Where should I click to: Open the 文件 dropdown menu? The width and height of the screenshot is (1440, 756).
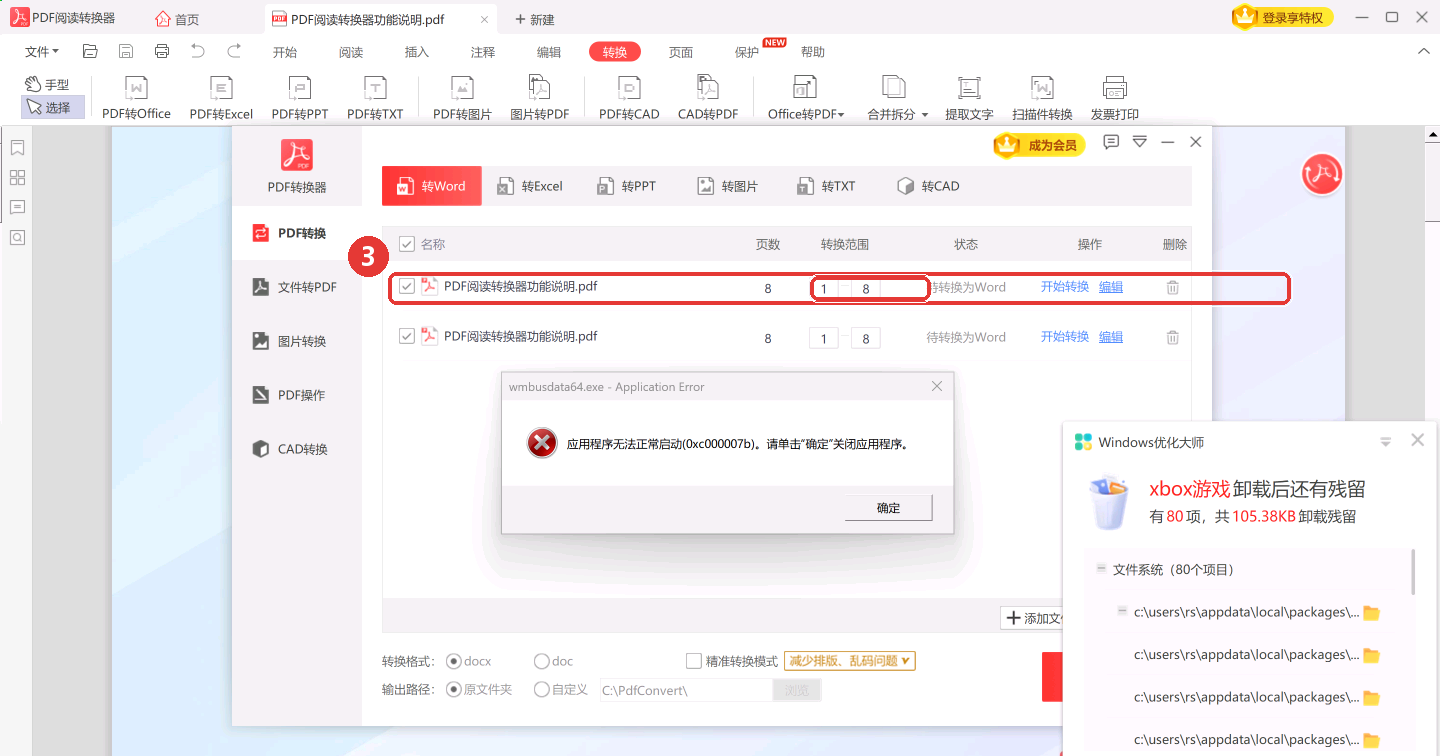[42, 52]
